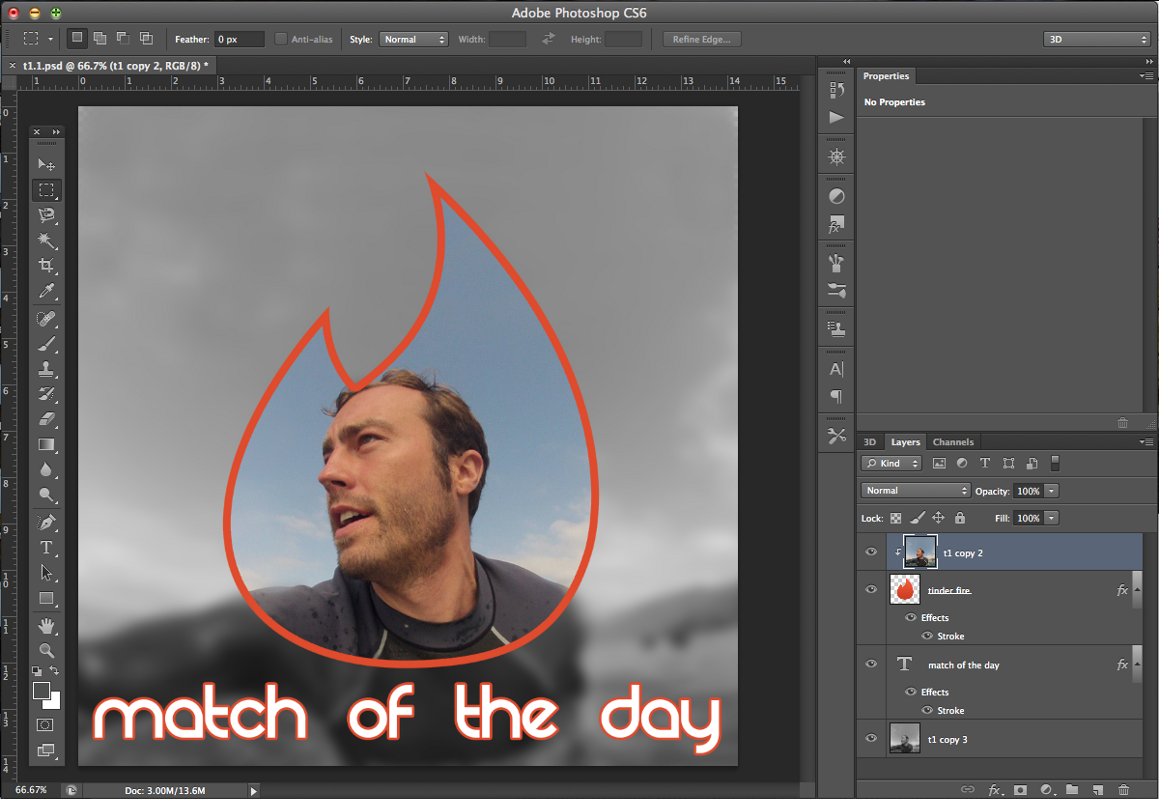This screenshot has width=1159, height=799.
Task: Switch to the 3D panel tab
Action: pos(870,442)
